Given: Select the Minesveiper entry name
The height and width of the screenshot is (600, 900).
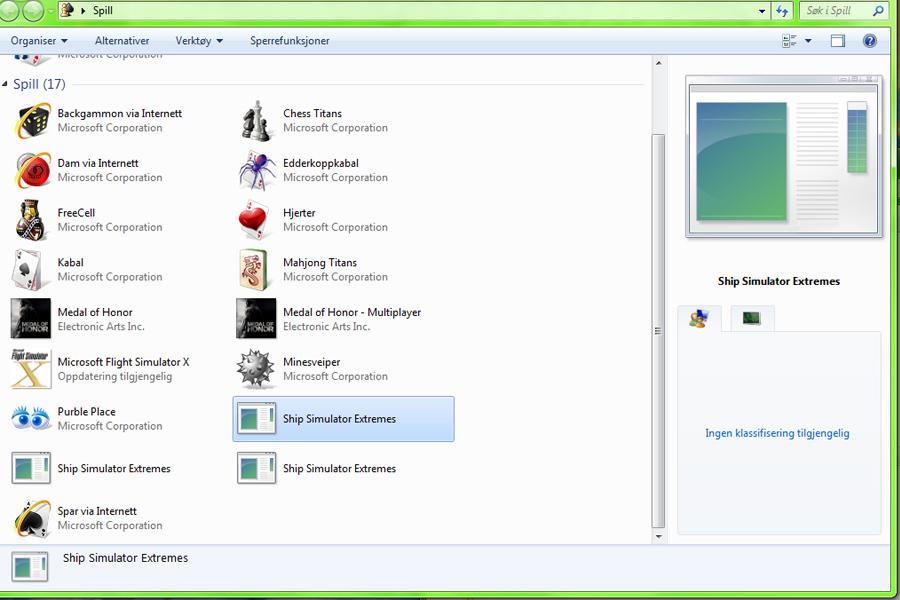Looking at the screenshot, I should [x=312, y=362].
